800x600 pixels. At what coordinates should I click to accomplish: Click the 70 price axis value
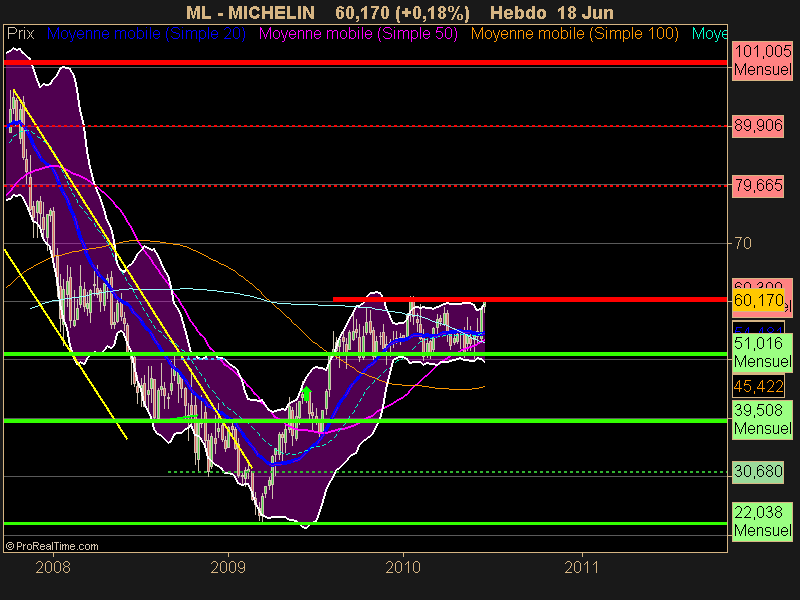tap(743, 243)
